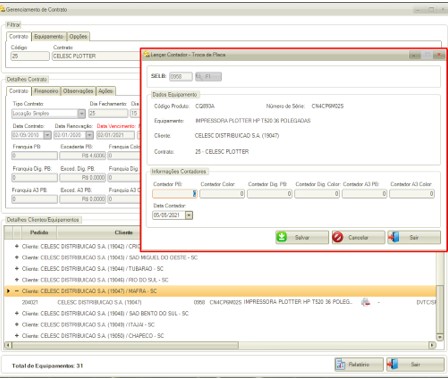Screen dimensions: 448x379
Task: Click the Franquia PB field
Action: [x=34, y=155]
